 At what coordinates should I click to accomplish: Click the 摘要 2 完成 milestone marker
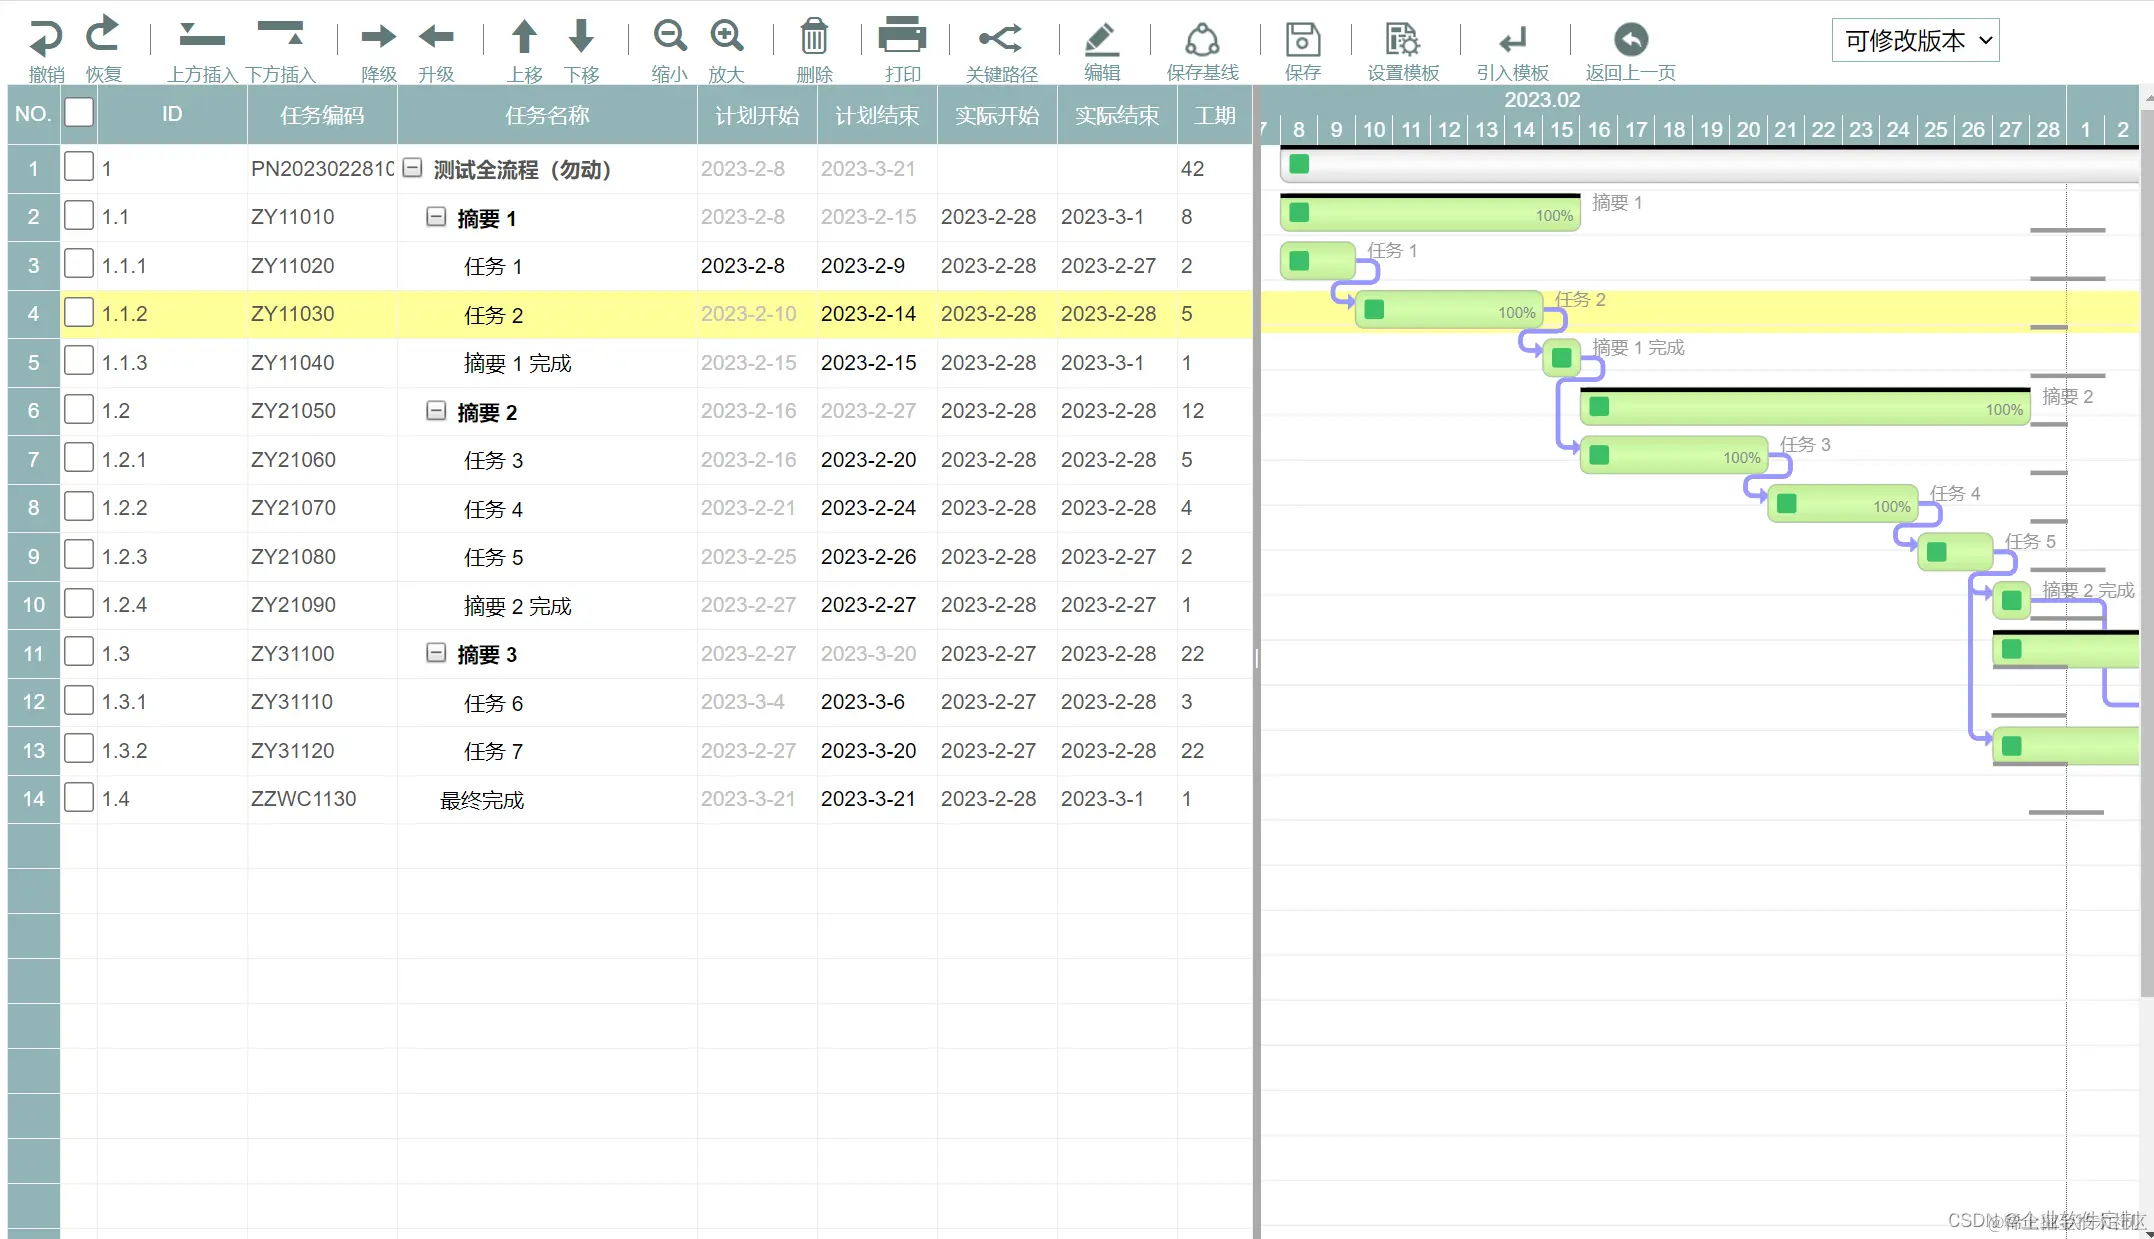2011,600
